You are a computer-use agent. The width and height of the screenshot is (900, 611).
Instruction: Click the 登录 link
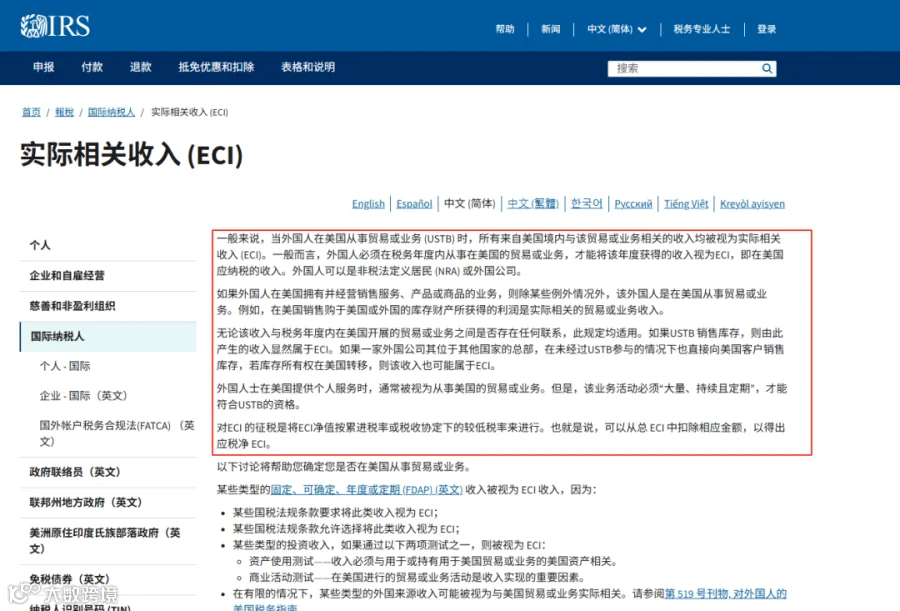coord(767,29)
